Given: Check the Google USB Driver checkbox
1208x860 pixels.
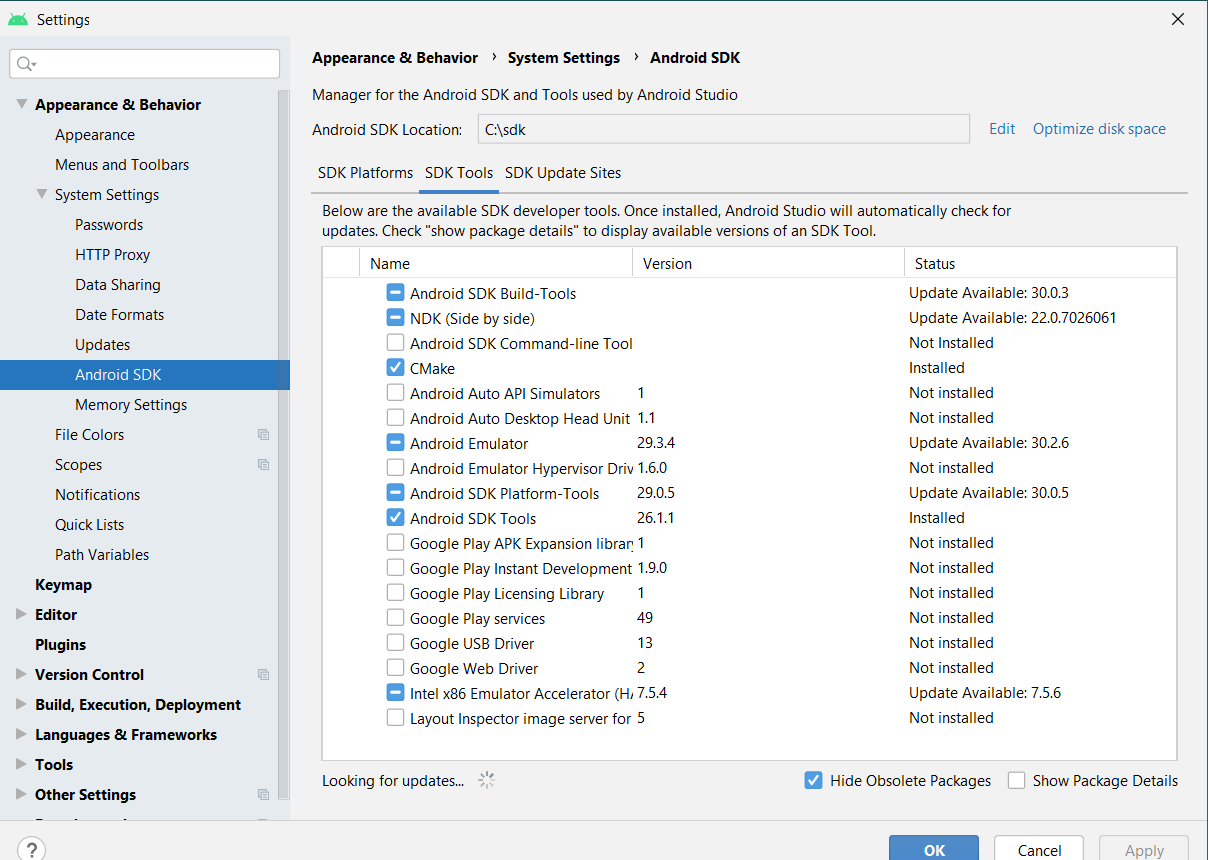Looking at the screenshot, I should (395, 643).
